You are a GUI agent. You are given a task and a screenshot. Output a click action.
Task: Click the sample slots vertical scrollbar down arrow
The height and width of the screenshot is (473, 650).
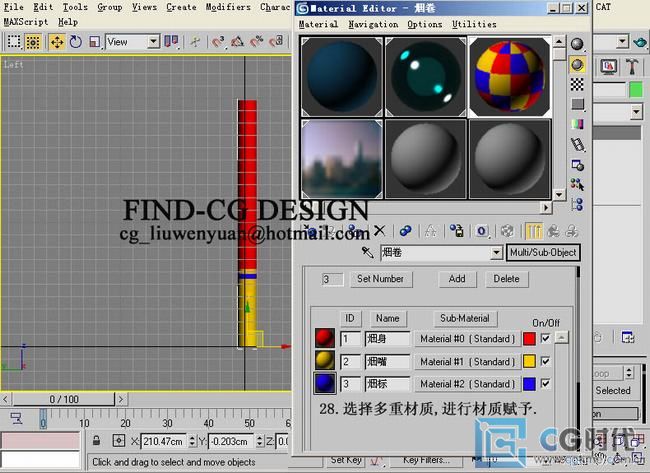(559, 194)
